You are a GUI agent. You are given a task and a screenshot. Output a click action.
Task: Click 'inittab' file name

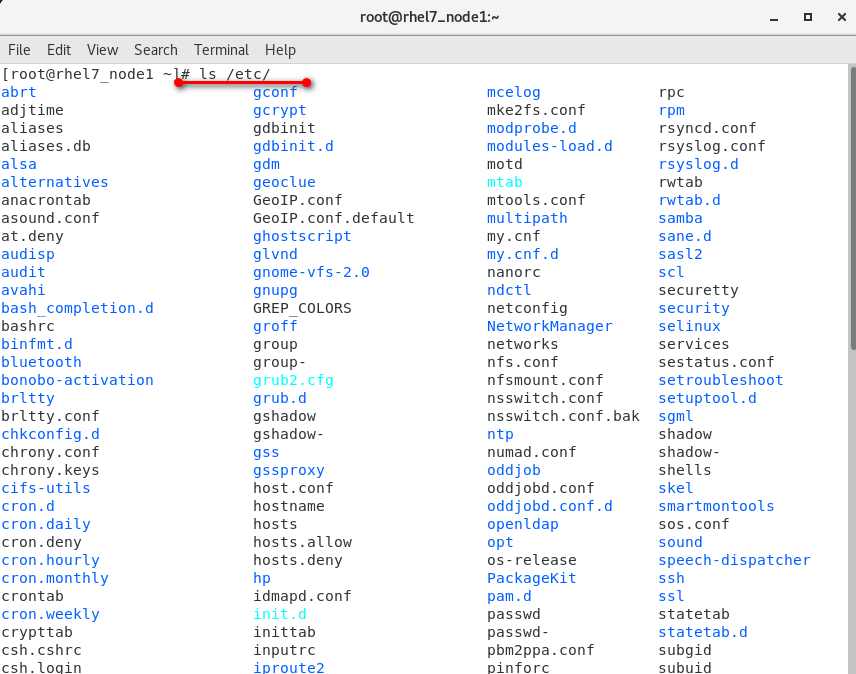tap(284, 633)
